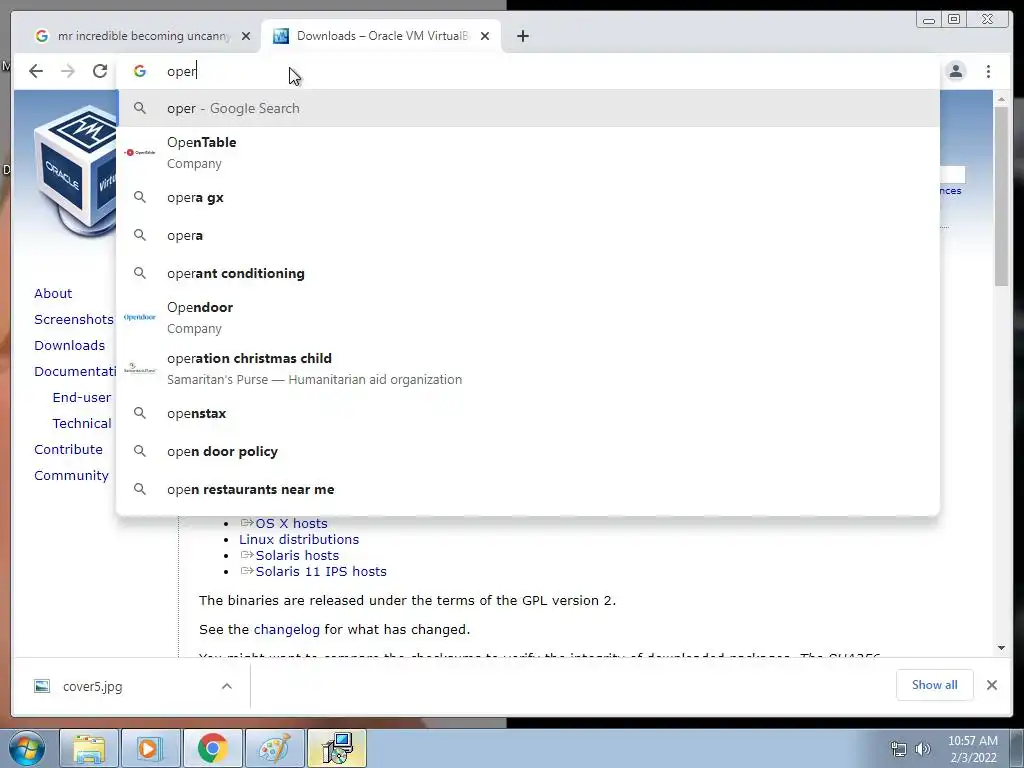This screenshot has width=1024, height=768.
Task: Select 'operant conditioning' suggestion
Action: (x=529, y=273)
